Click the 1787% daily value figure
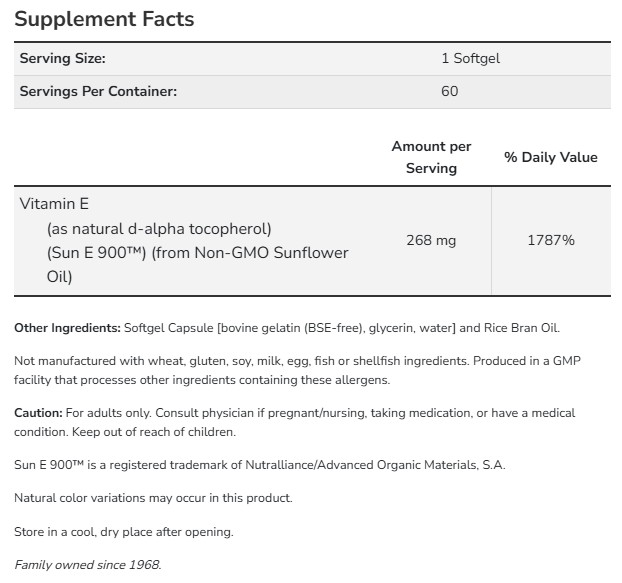 click(x=550, y=240)
